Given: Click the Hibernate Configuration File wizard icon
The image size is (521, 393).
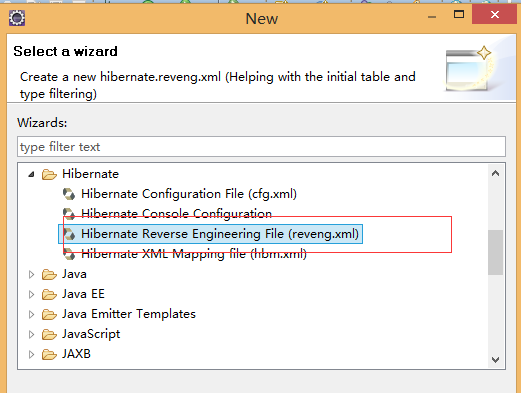Looking at the screenshot, I should pyautogui.click(x=69, y=194).
